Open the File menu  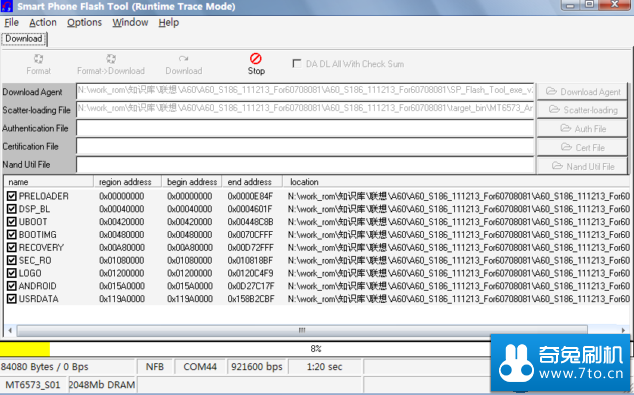point(11,23)
